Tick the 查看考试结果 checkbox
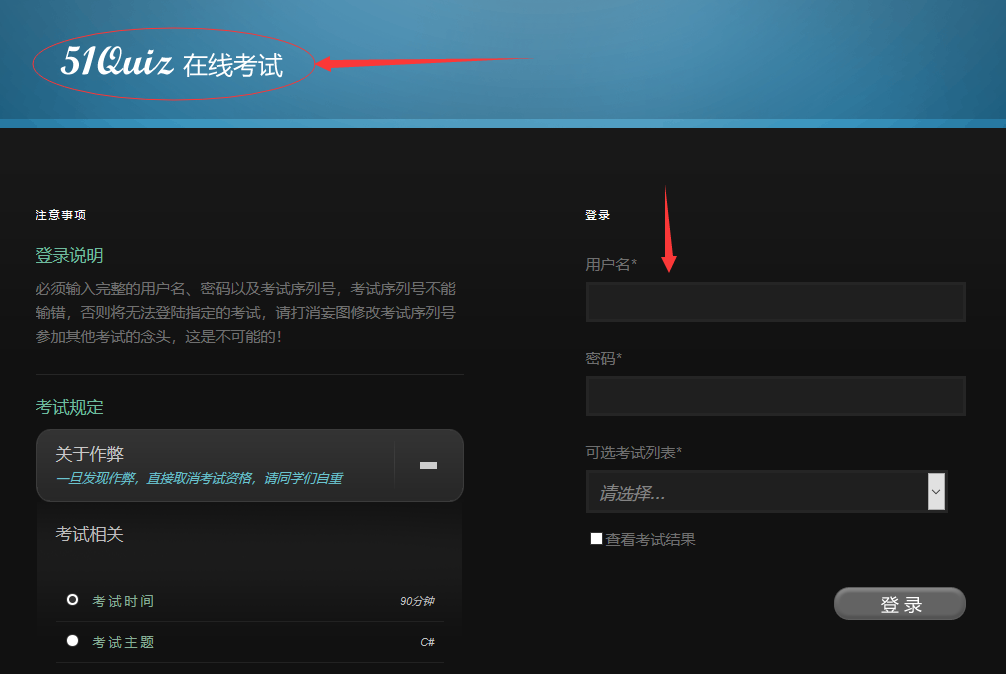Image resolution: width=1006 pixels, height=674 pixels. (596, 539)
